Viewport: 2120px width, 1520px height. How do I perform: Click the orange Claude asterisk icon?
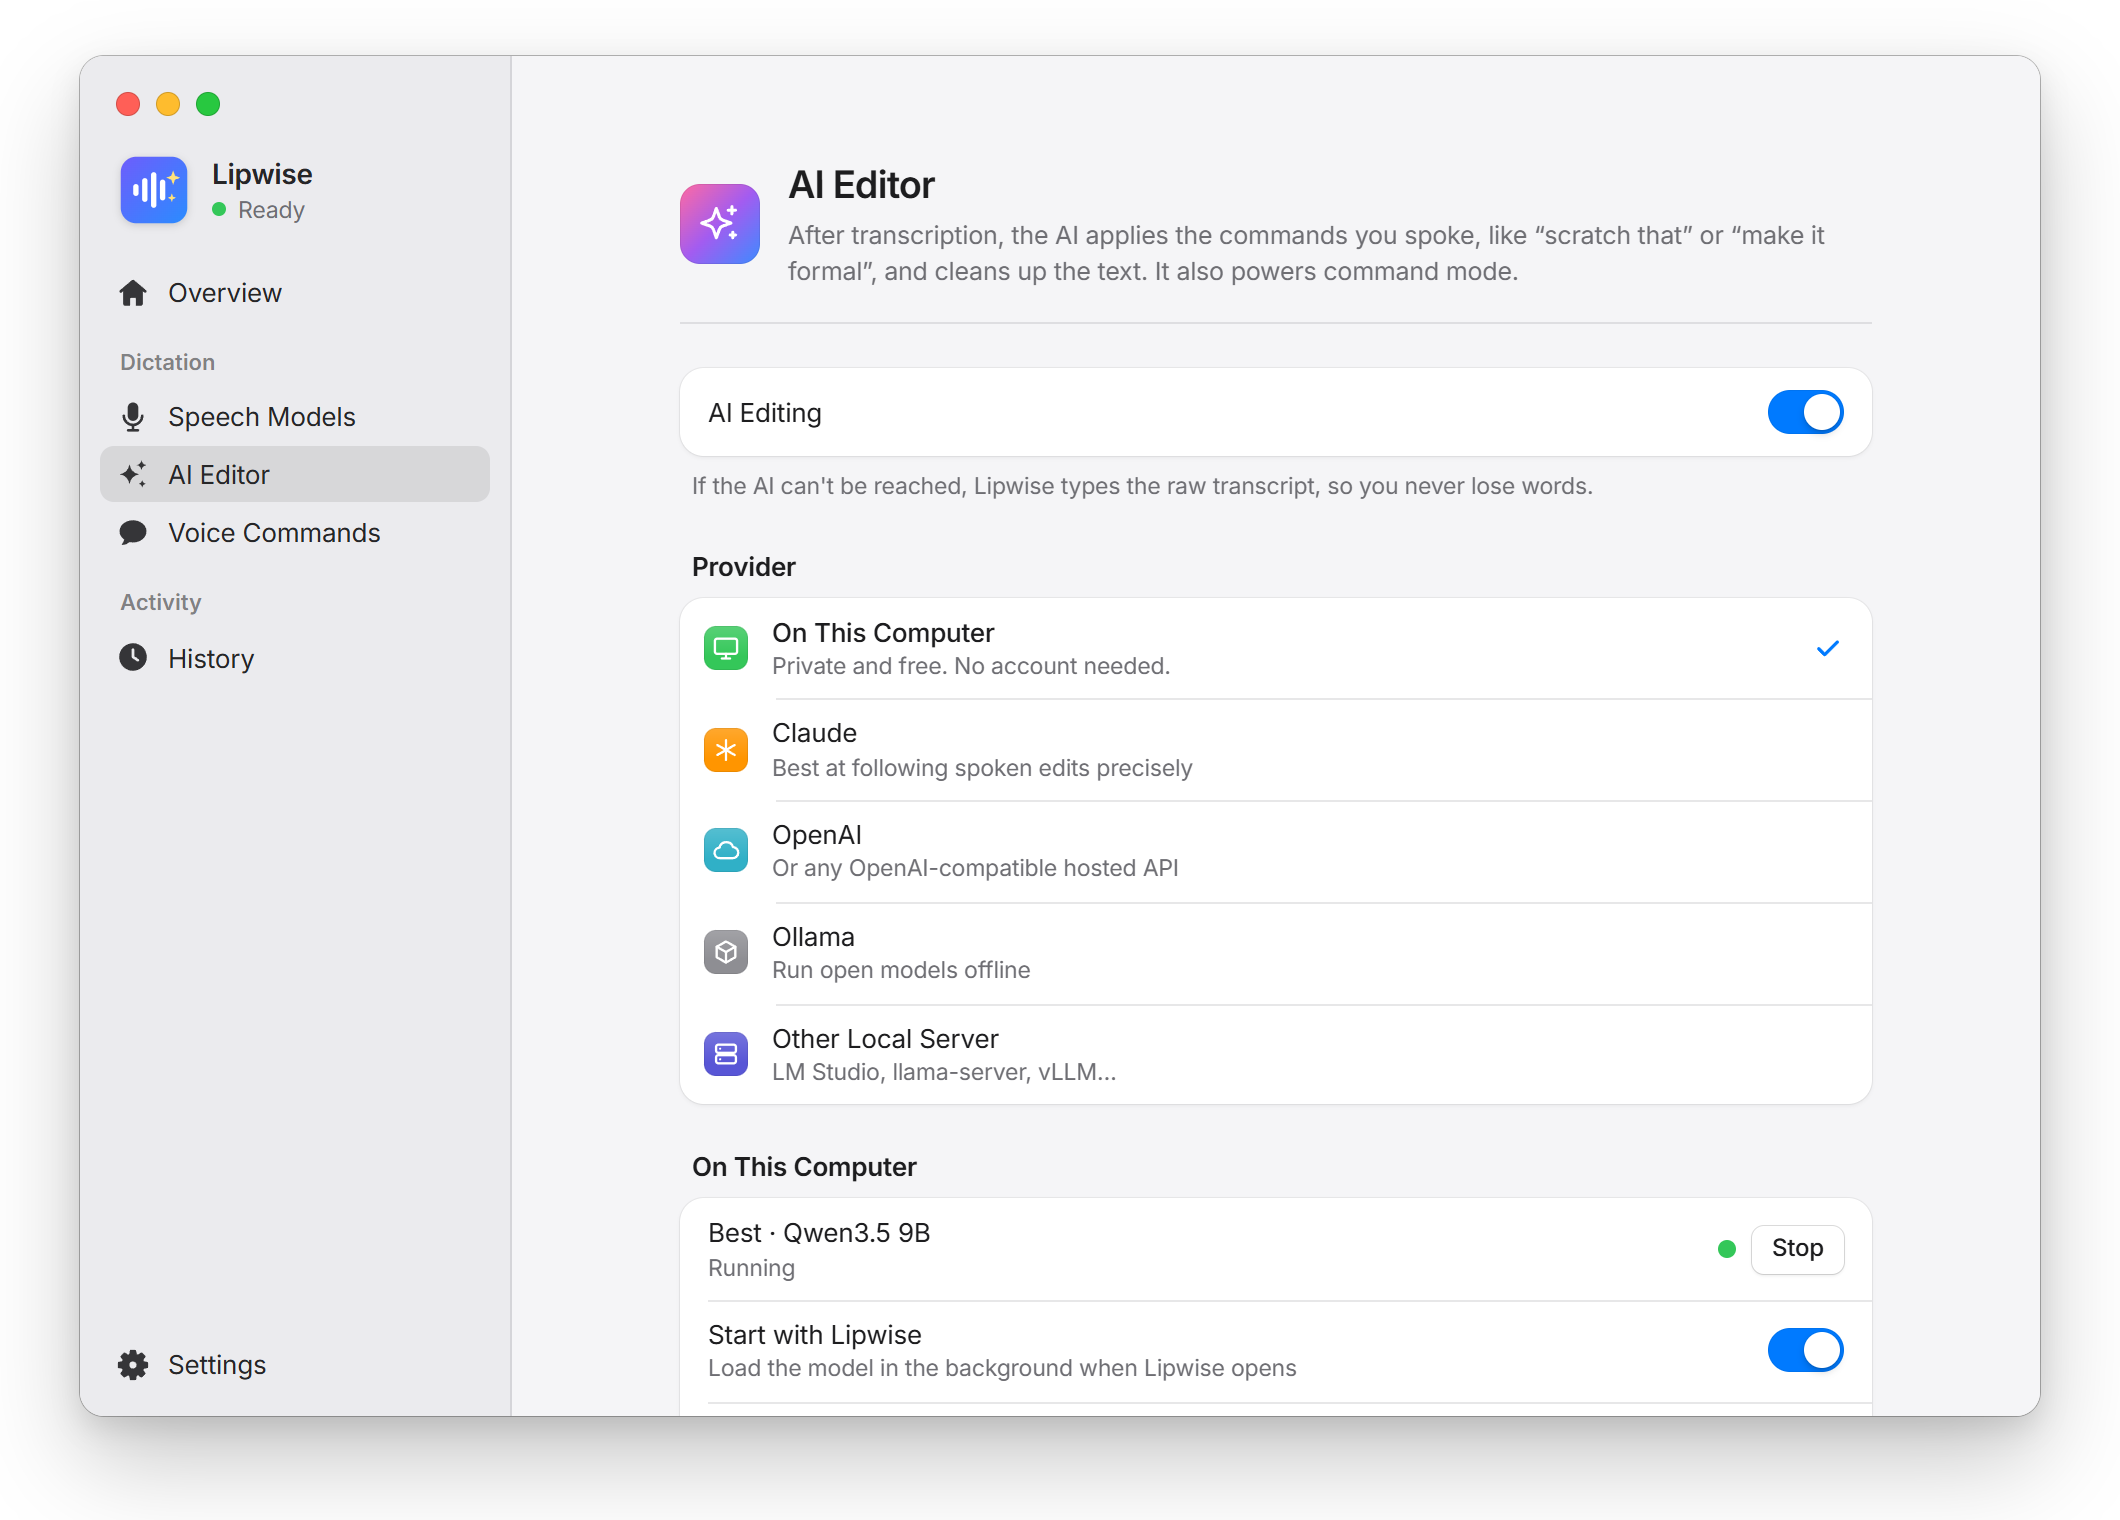click(x=726, y=750)
